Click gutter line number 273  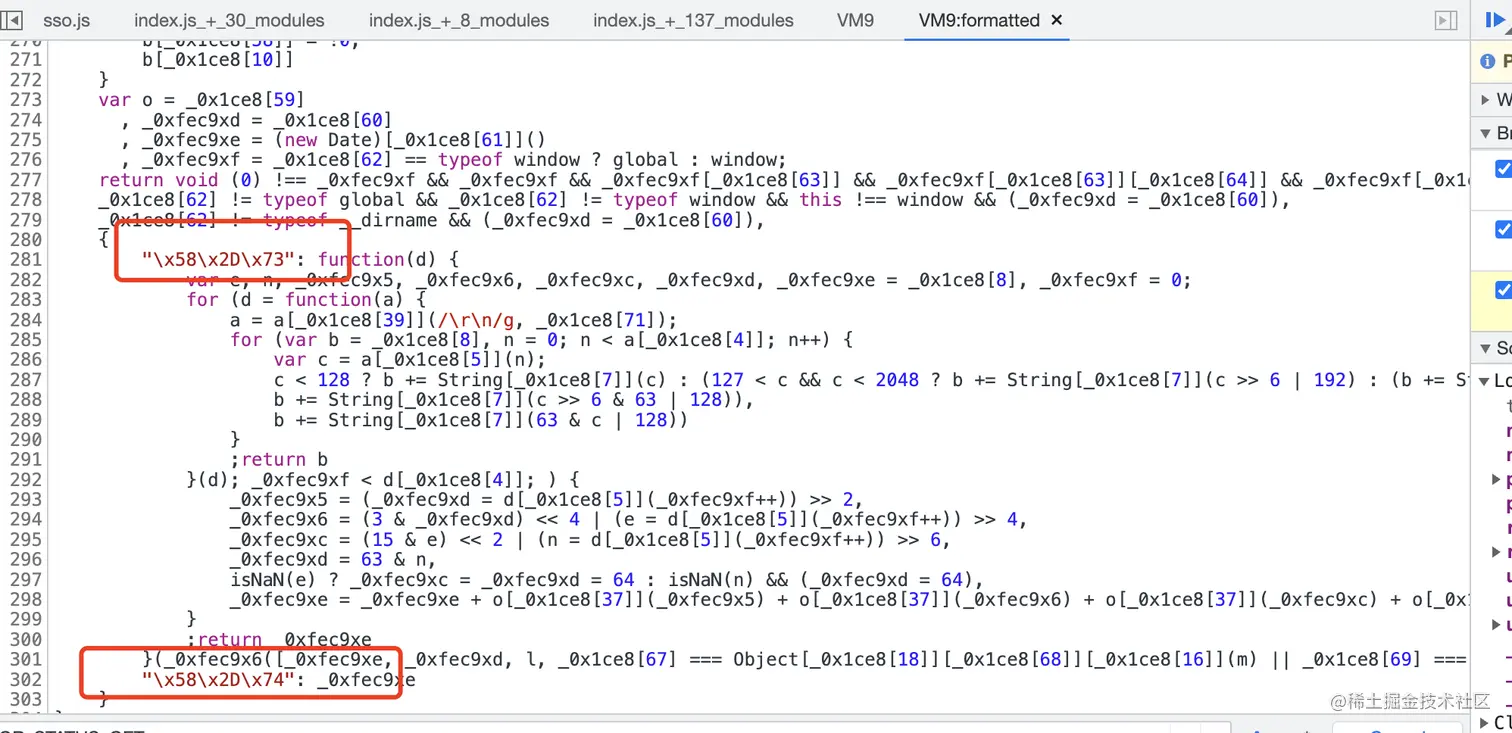point(26,100)
